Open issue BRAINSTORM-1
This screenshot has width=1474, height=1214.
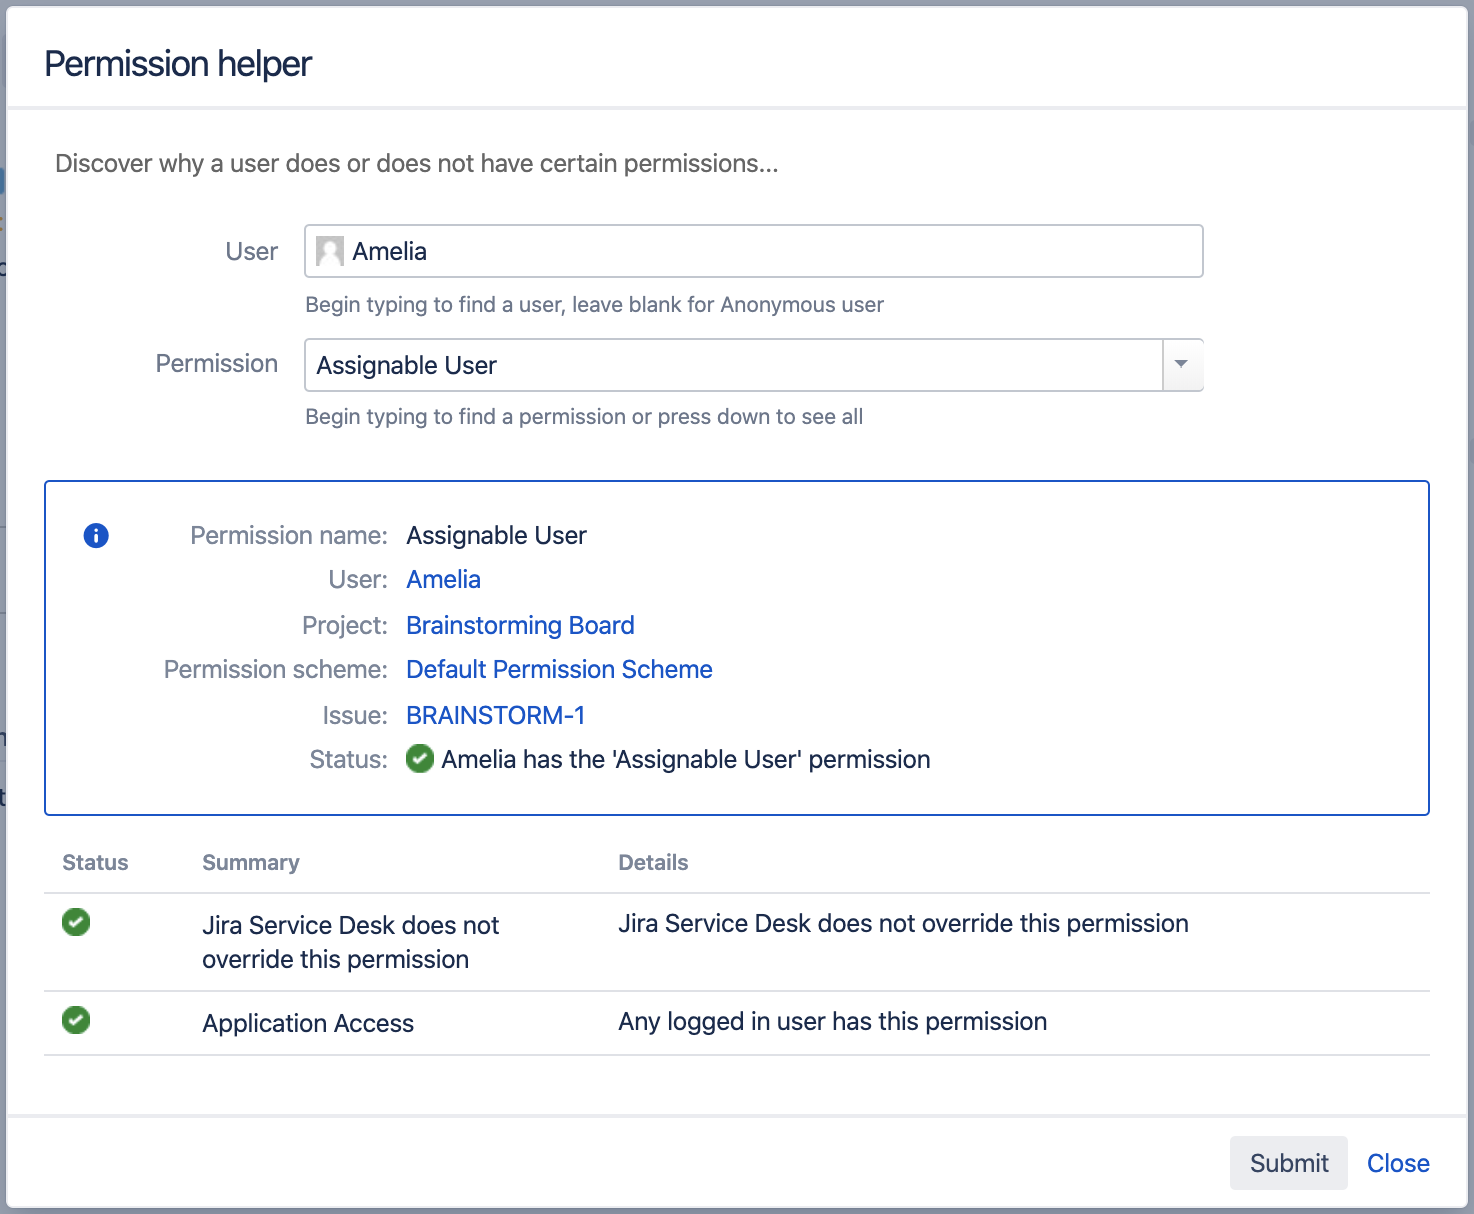click(x=495, y=715)
